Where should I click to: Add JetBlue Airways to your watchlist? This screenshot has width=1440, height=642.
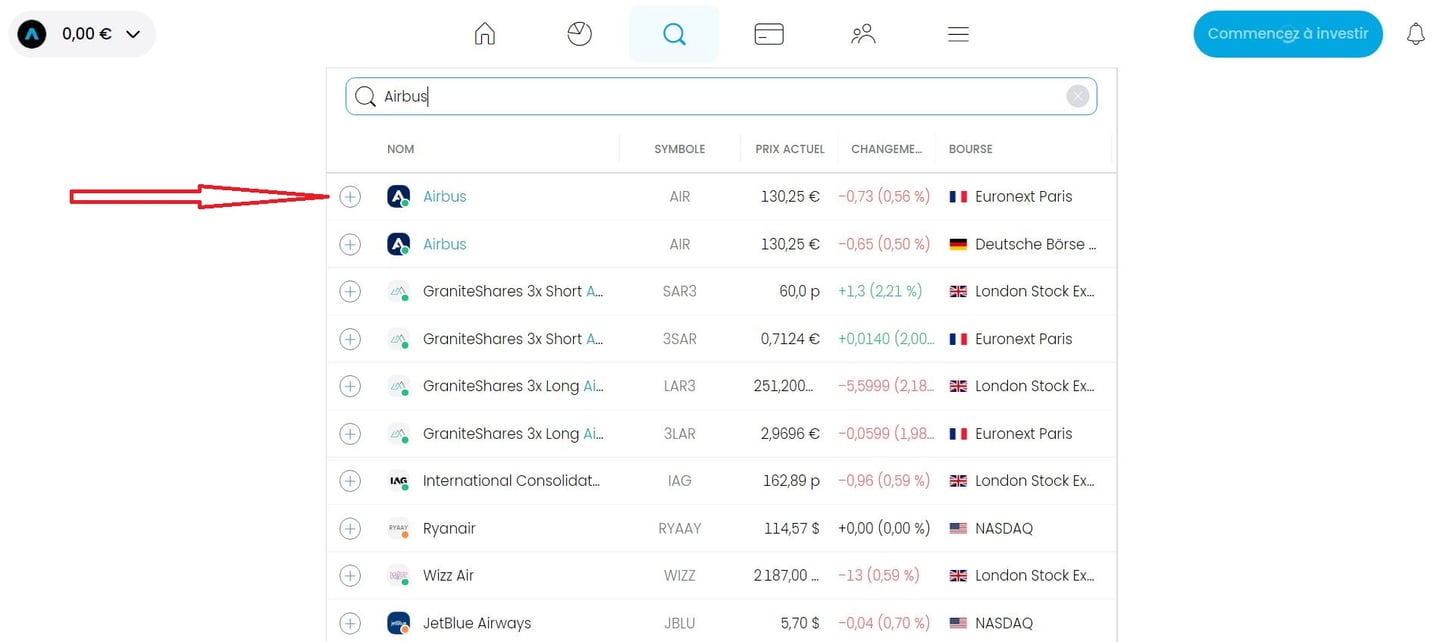(x=350, y=622)
